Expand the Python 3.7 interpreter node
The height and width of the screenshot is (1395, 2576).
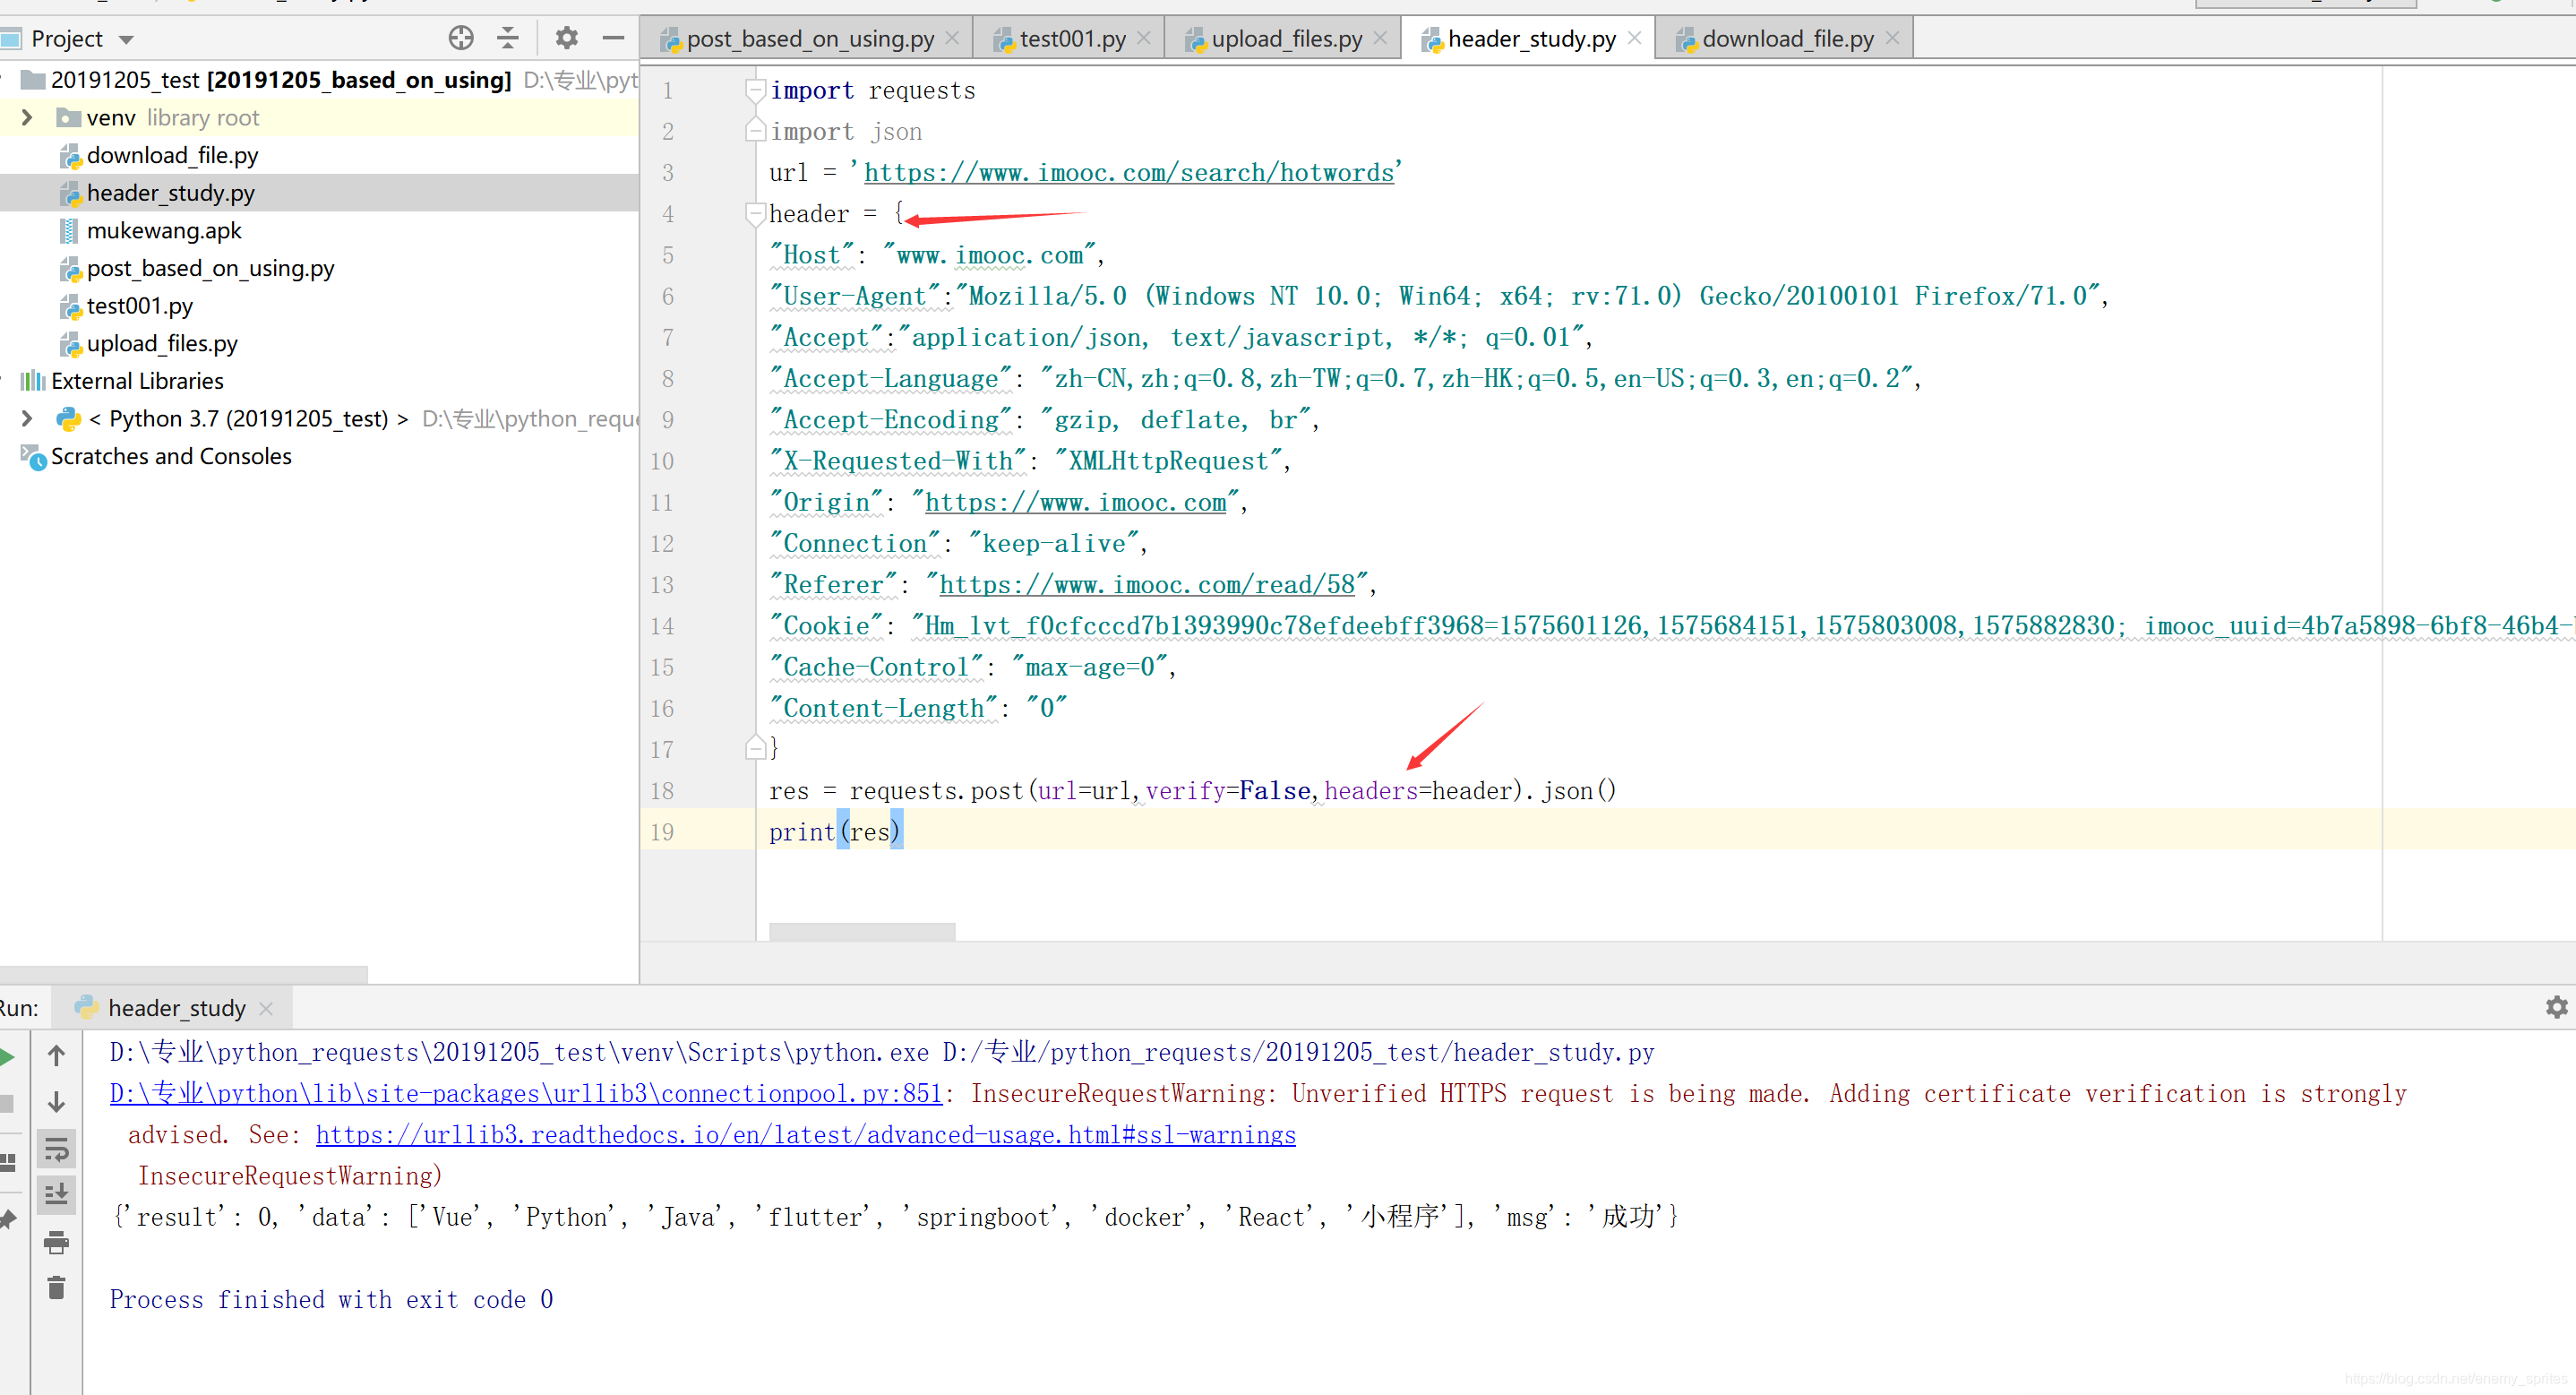tap(27, 419)
